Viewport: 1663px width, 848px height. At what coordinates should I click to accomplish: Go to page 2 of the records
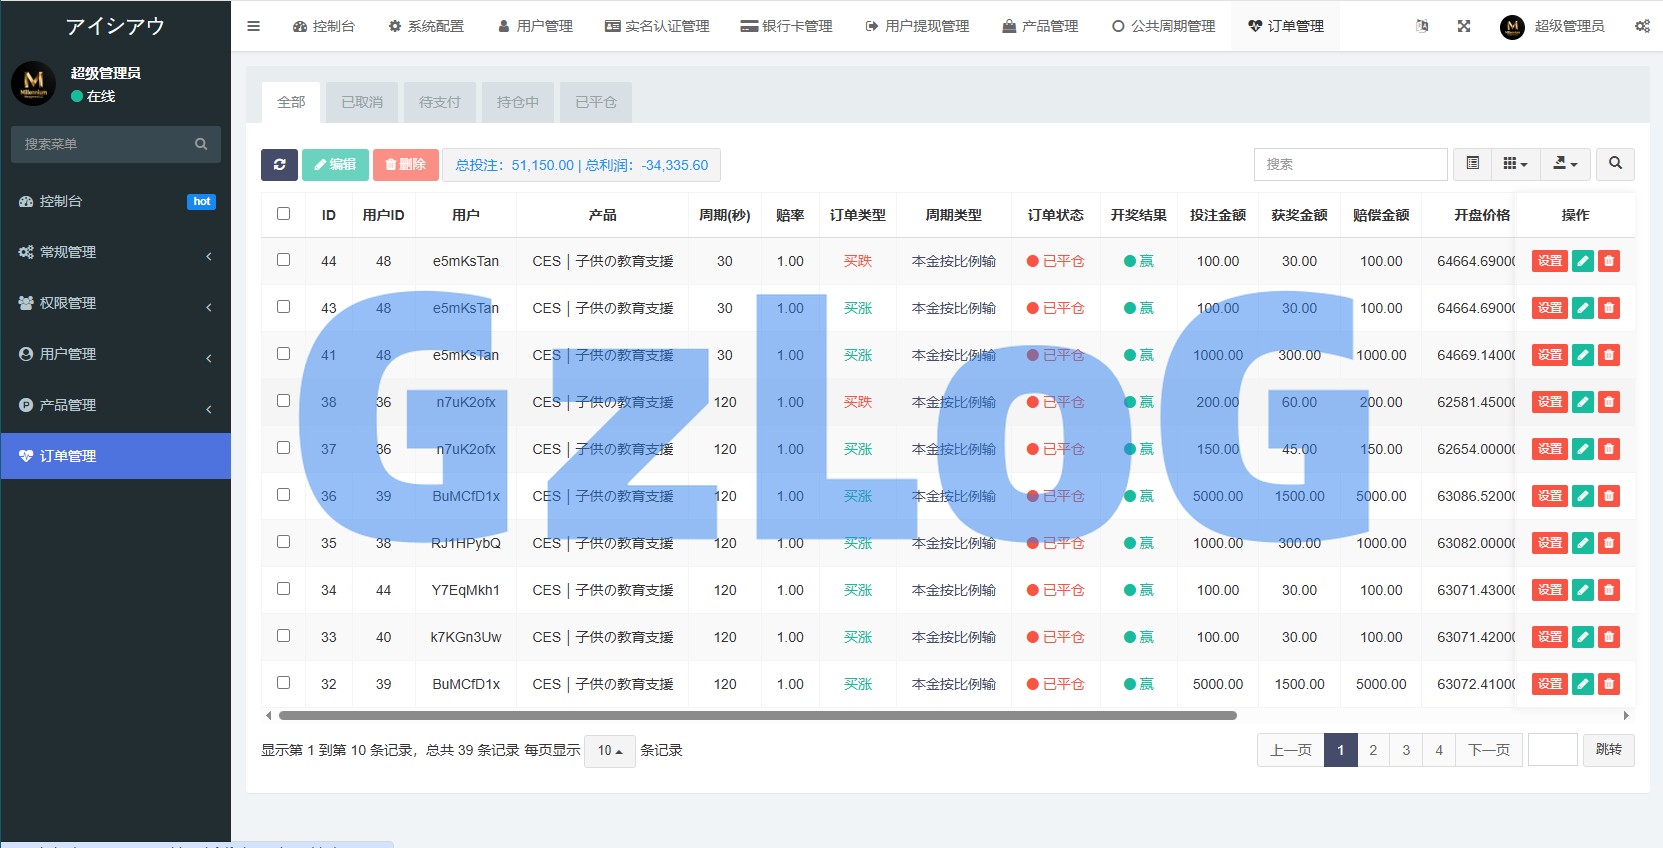1373,750
